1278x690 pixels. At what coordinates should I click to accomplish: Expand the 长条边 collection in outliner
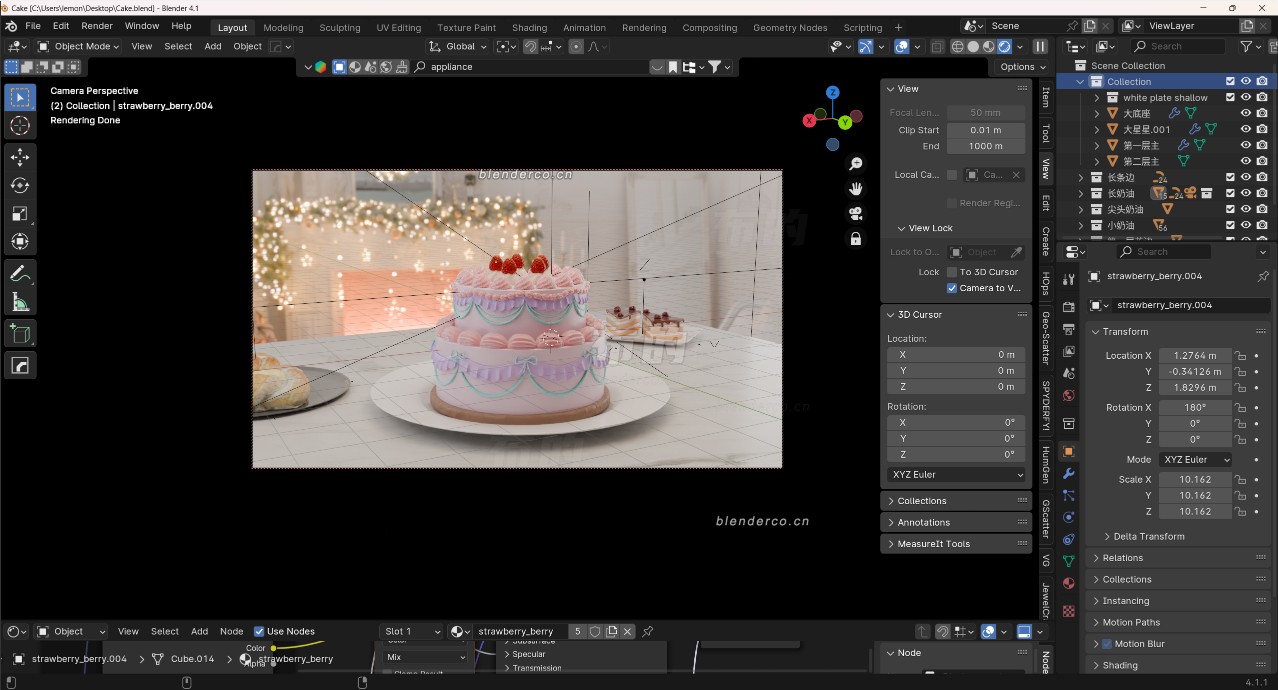click(x=1081, y=178)
